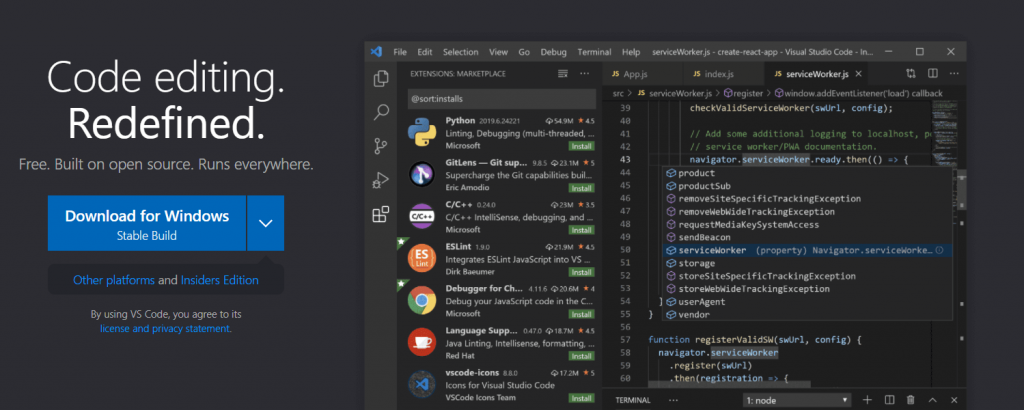This screenshot has height=410, width=1024.
Task: Open the Other platforms link
Action: [114, 280]
